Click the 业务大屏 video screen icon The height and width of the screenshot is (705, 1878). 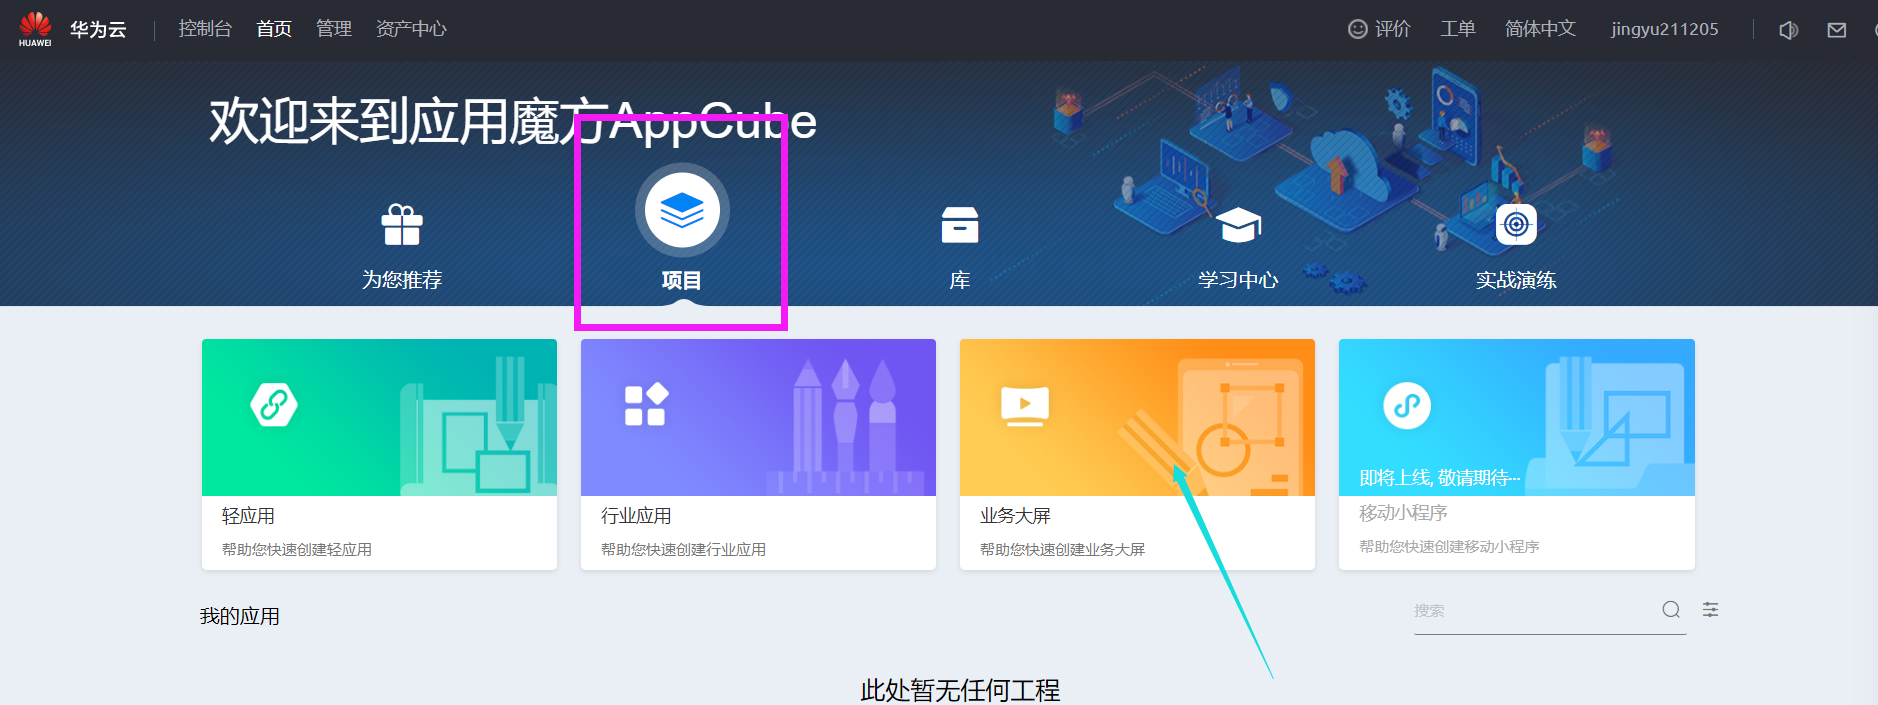point(1025,406)
